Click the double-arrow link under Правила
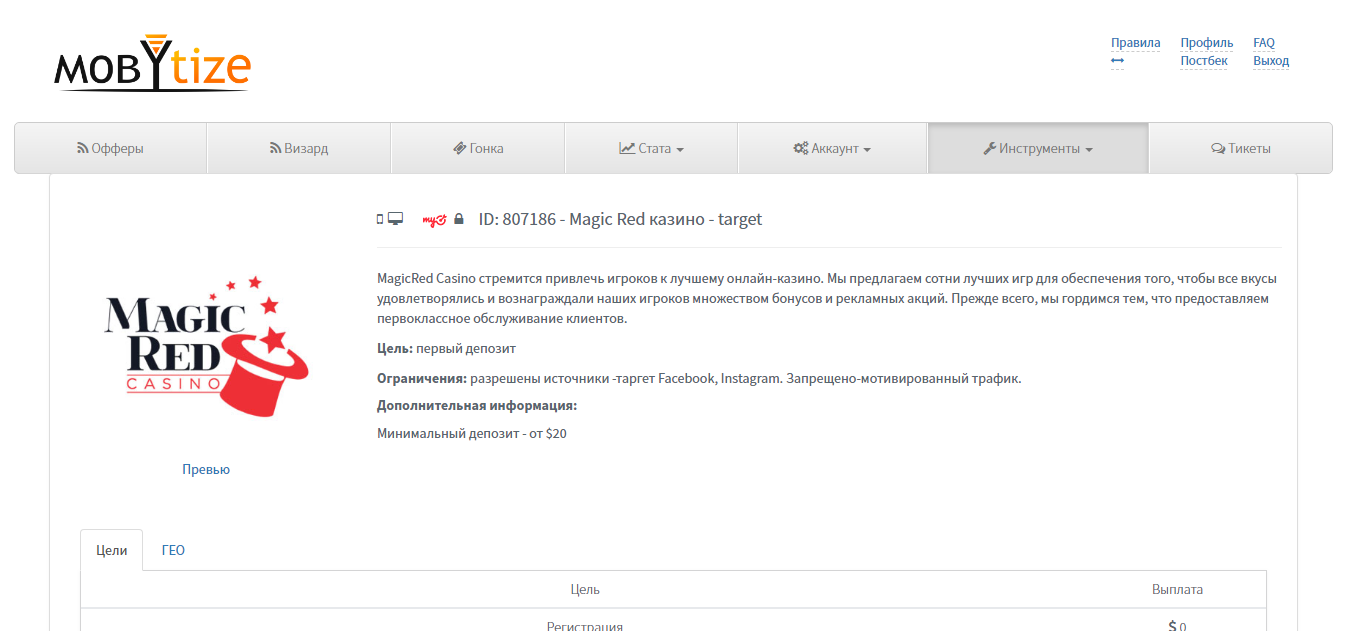 [1117, 61]
